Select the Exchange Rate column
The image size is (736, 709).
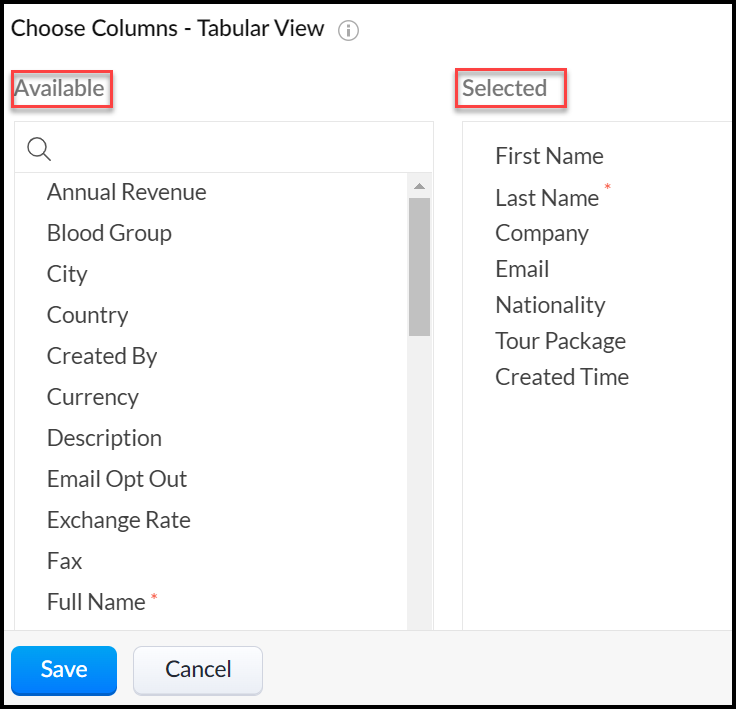(118, 520)
